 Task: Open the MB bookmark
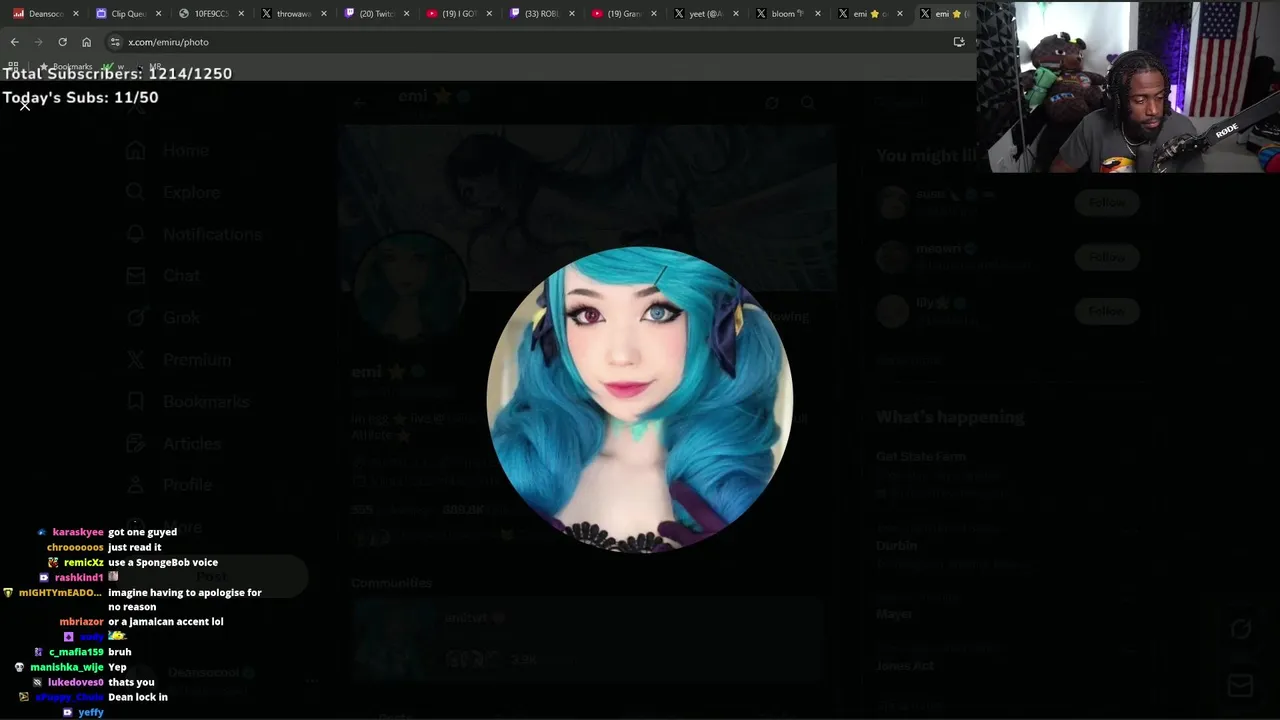pos(150,67)
